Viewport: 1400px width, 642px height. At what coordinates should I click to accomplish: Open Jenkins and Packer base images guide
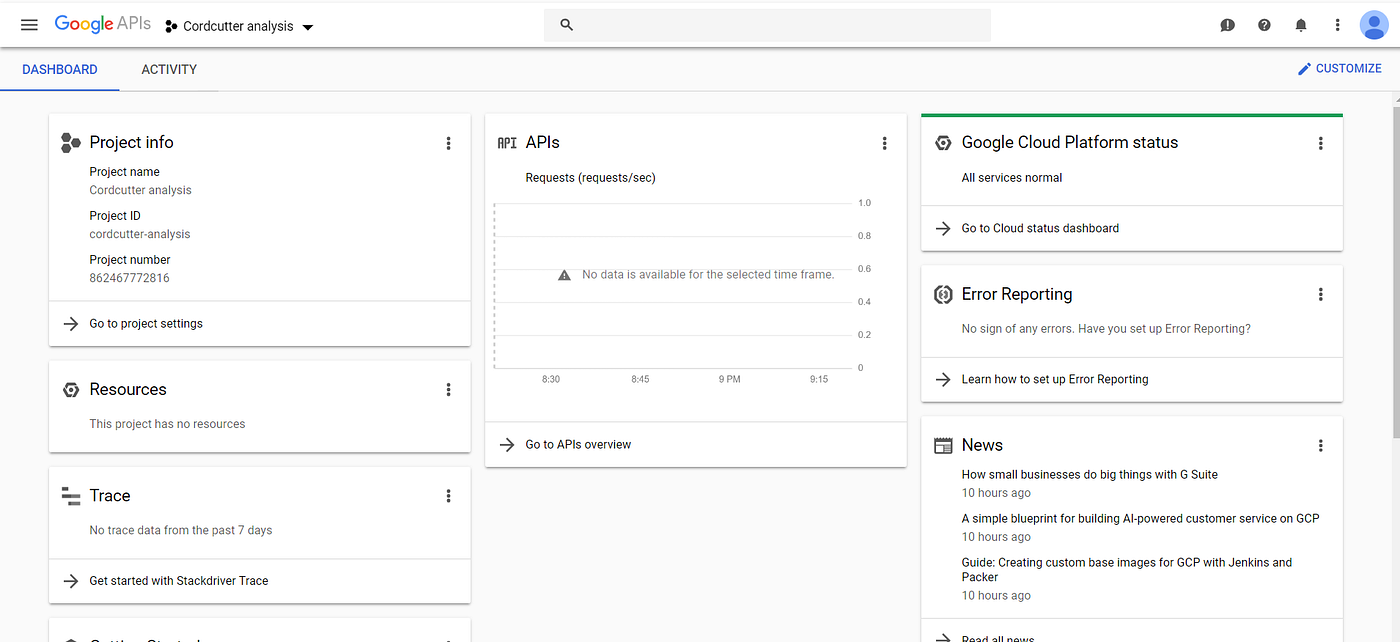coord(1126,570)
